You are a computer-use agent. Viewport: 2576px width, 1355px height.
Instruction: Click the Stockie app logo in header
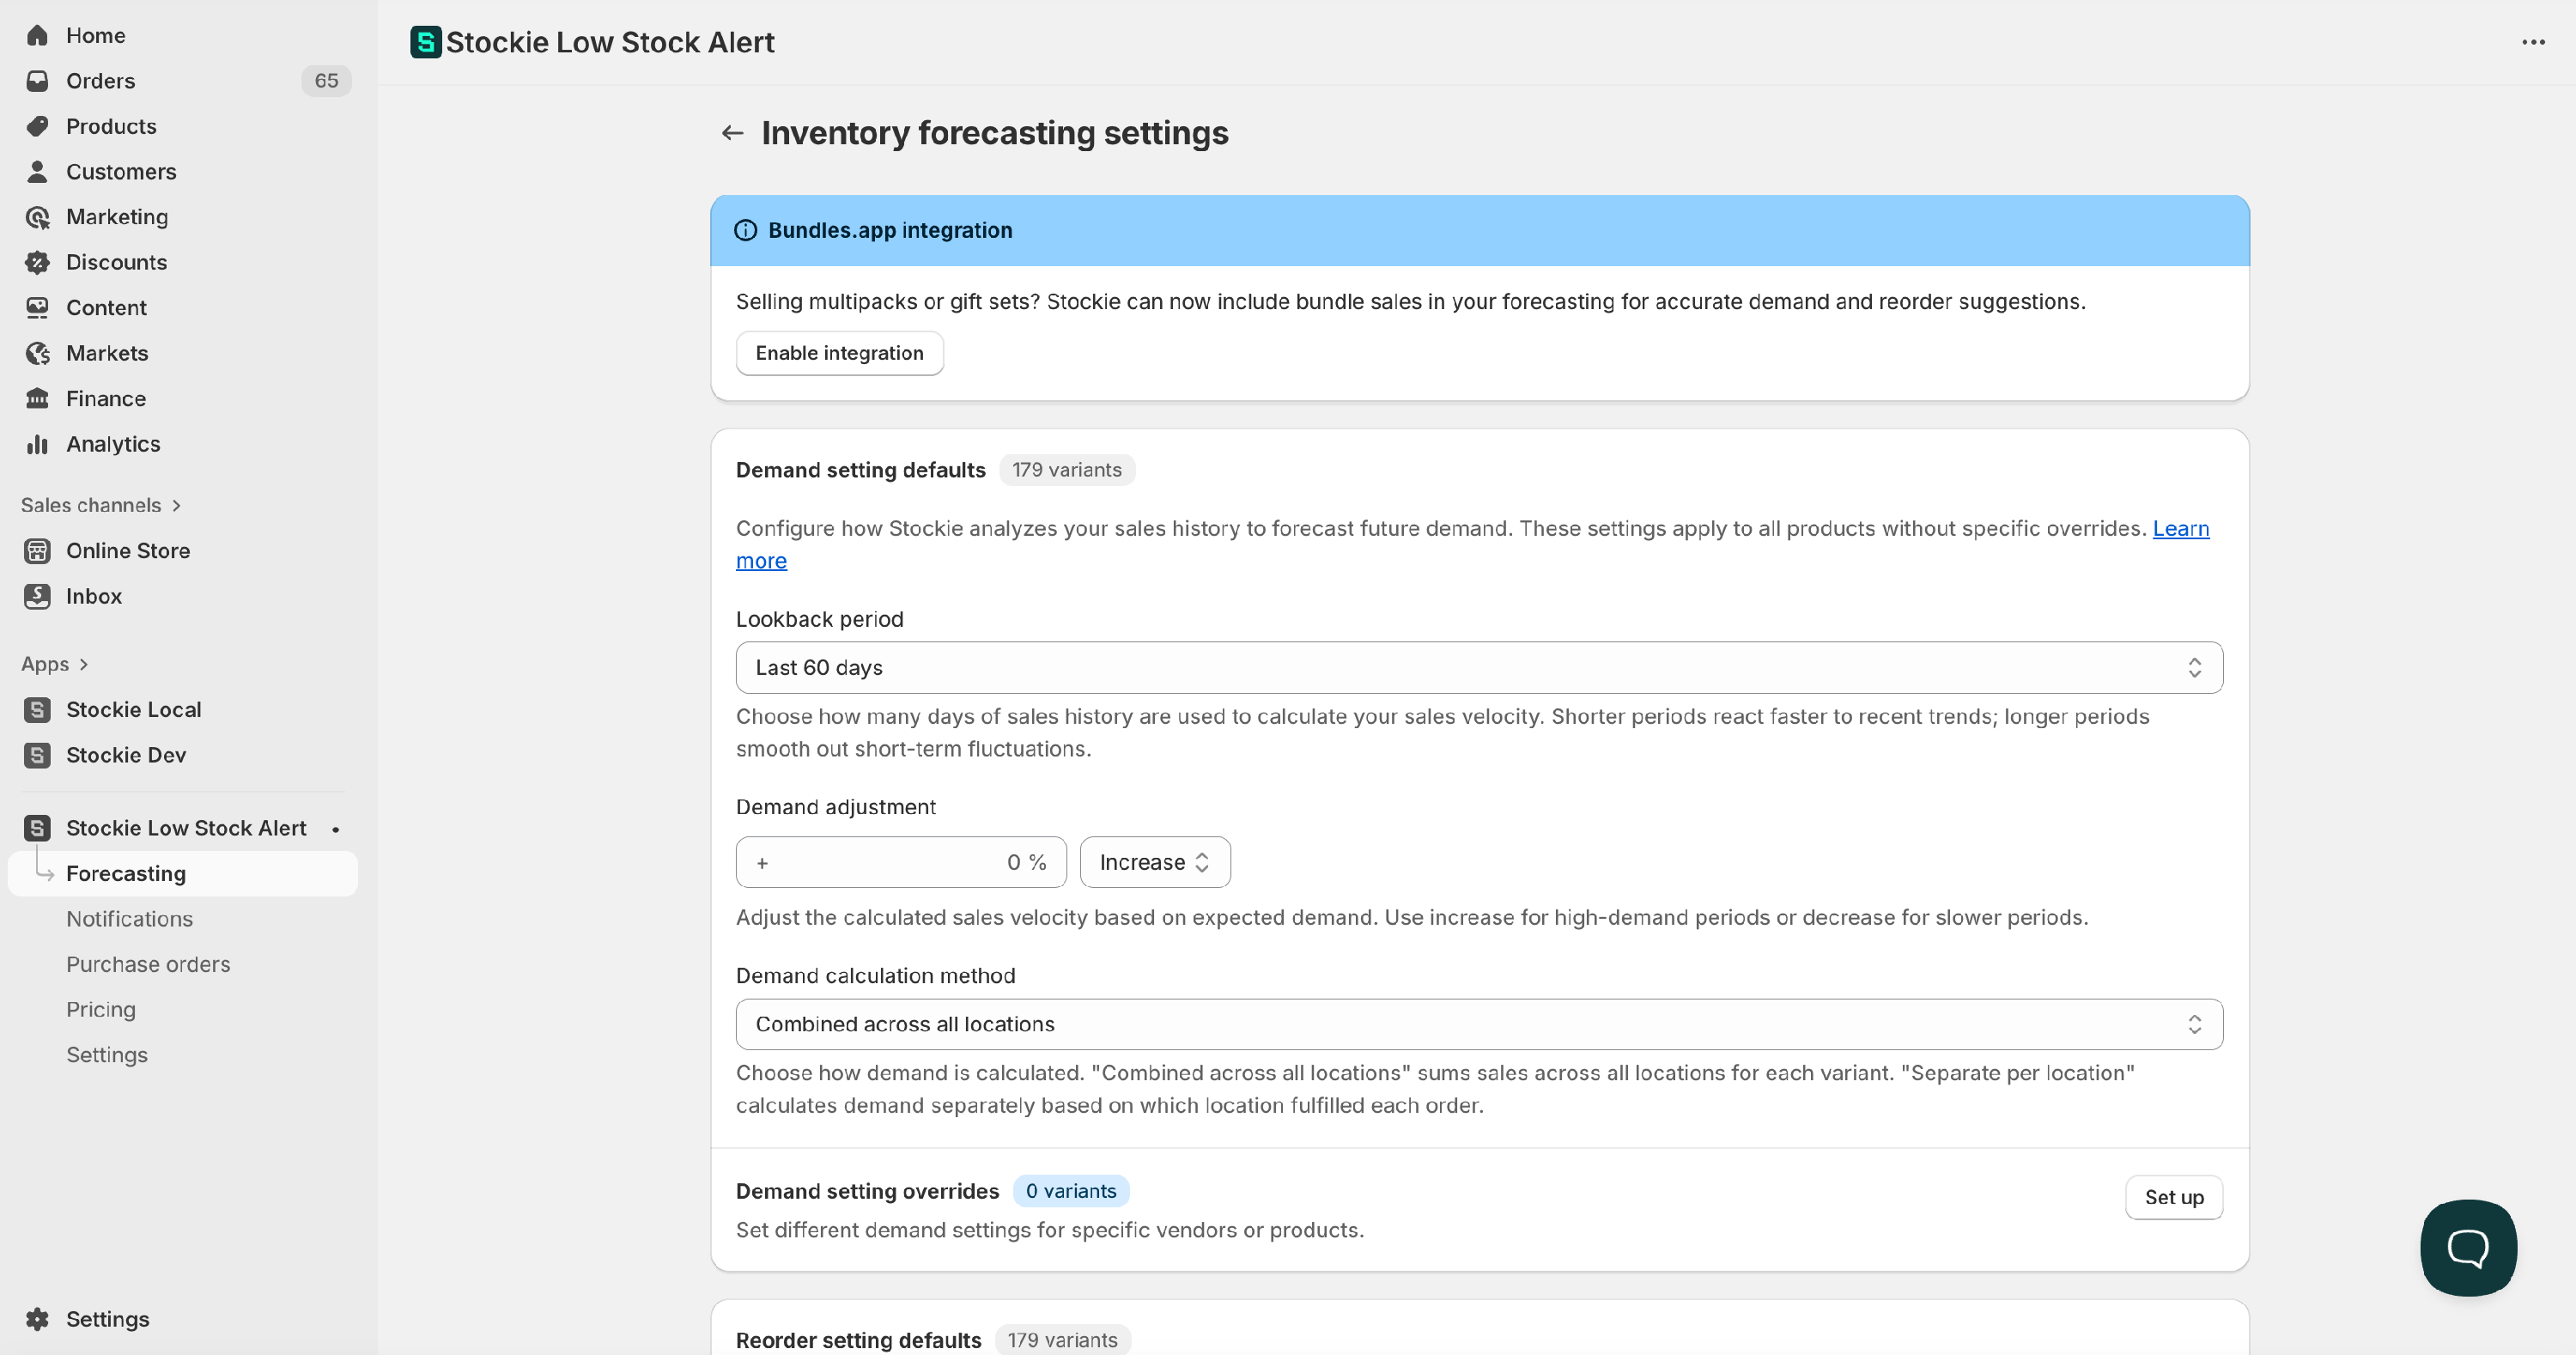pos(425,42)
